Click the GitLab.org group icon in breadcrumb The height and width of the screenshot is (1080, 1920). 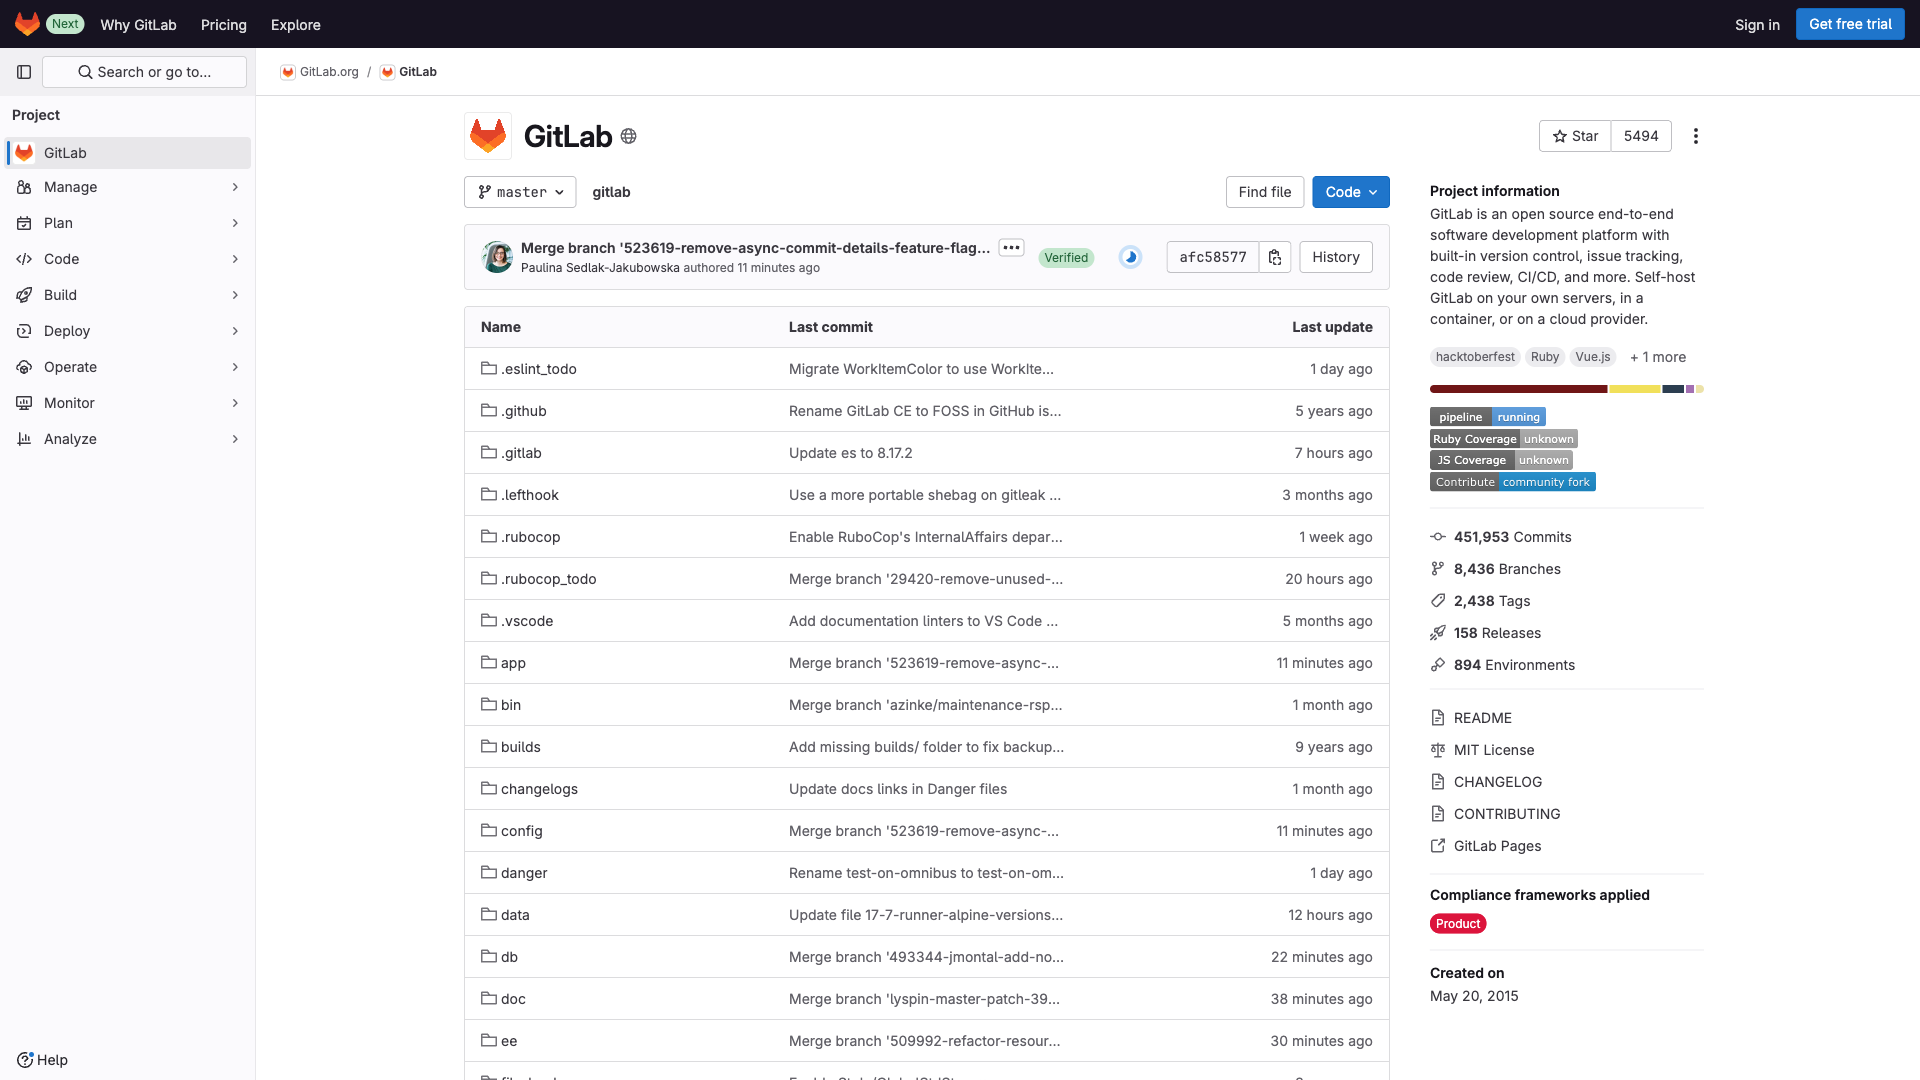288,71
